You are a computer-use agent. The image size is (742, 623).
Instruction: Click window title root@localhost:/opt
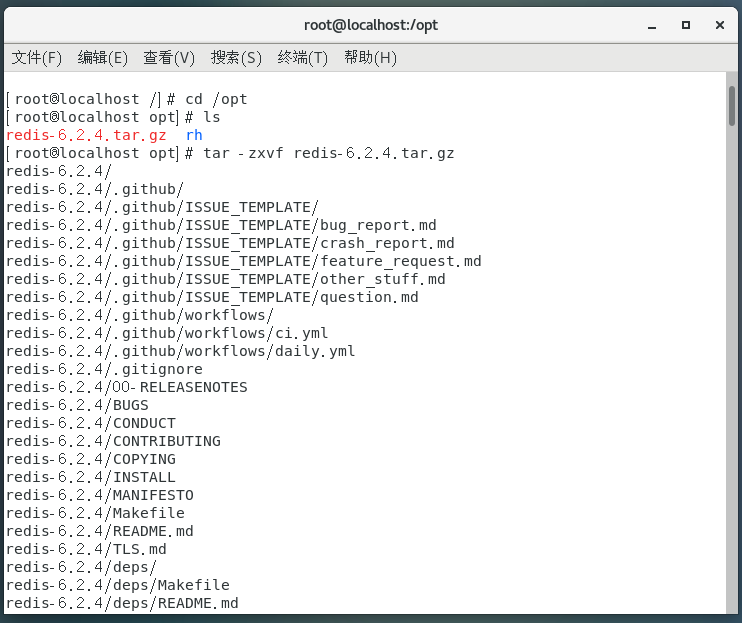coord(371,25)
